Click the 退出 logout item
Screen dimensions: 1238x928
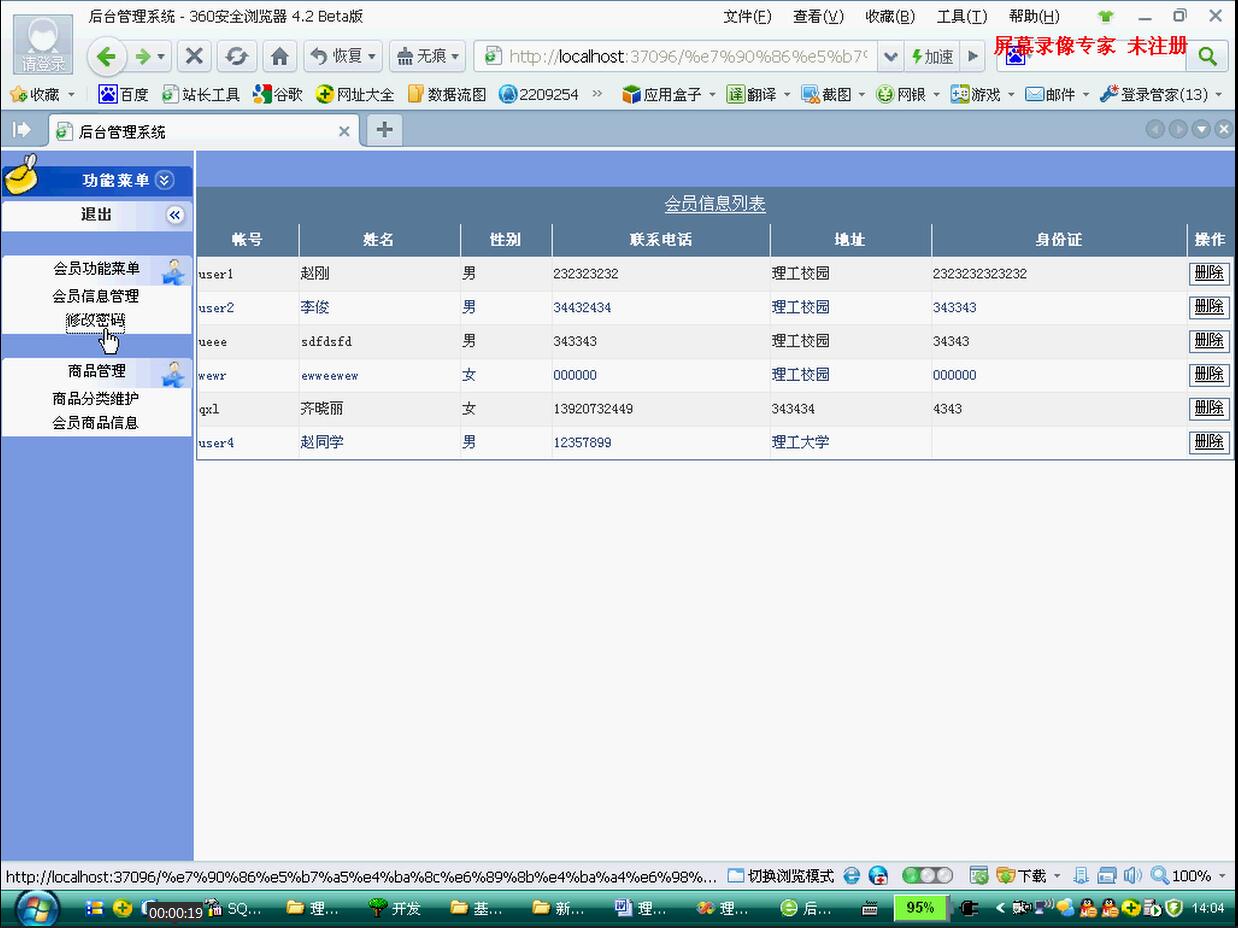click(97, 214)
